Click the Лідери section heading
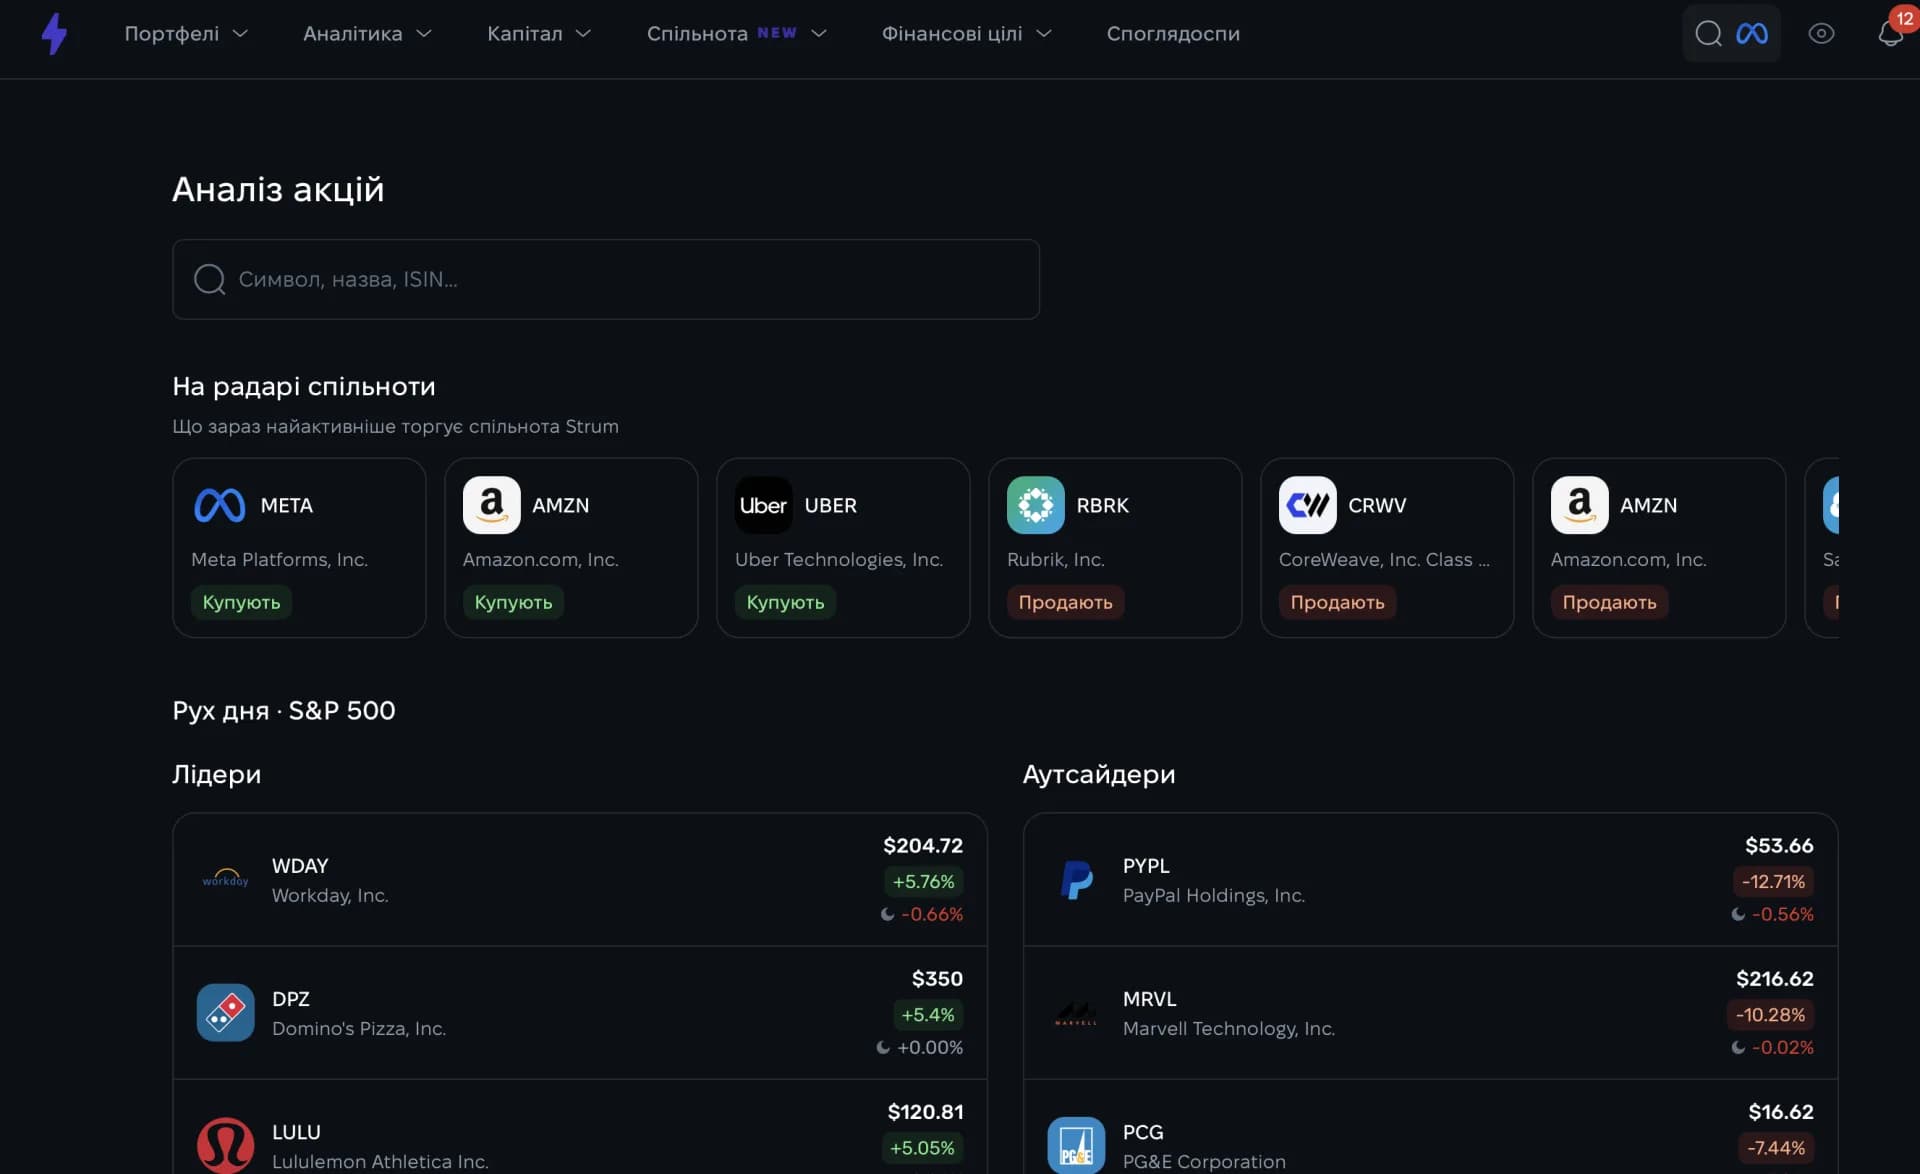This screenshot has width=1920, height=1174. coord(217,774)
